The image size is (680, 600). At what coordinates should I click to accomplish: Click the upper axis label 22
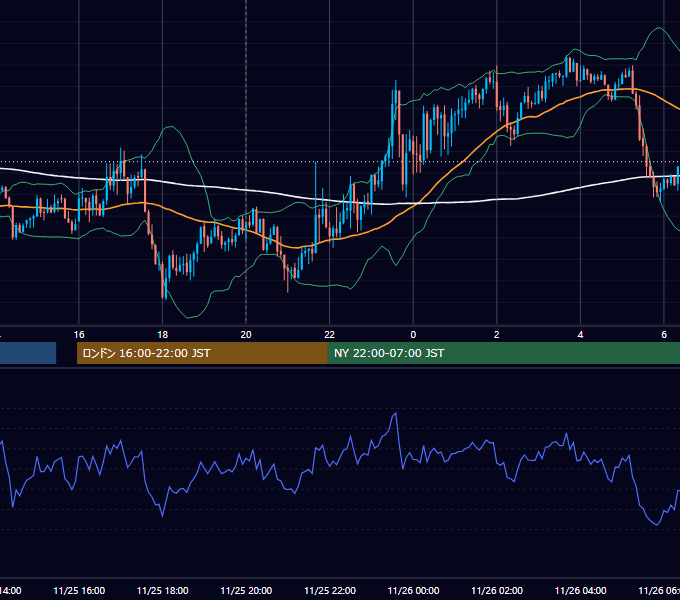point(330,335)
